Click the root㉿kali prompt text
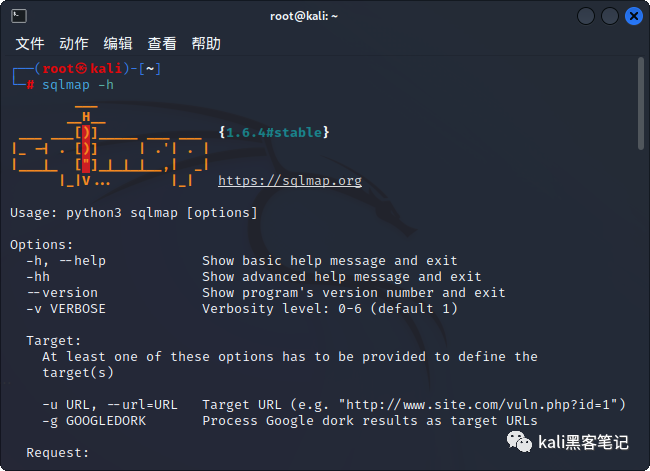This screenshot has height=471, width=650. [82, 68]
